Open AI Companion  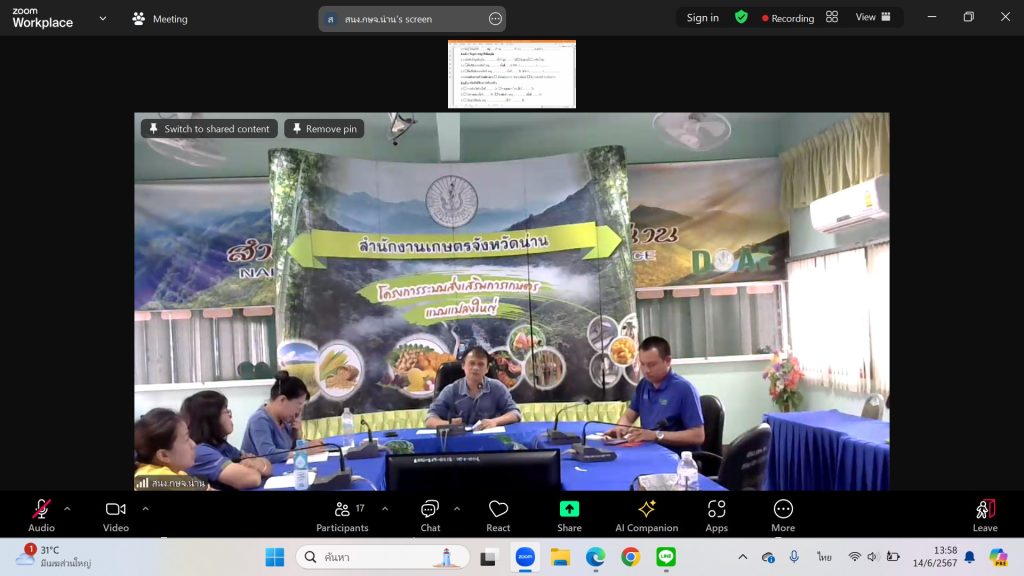coord(646,514)
